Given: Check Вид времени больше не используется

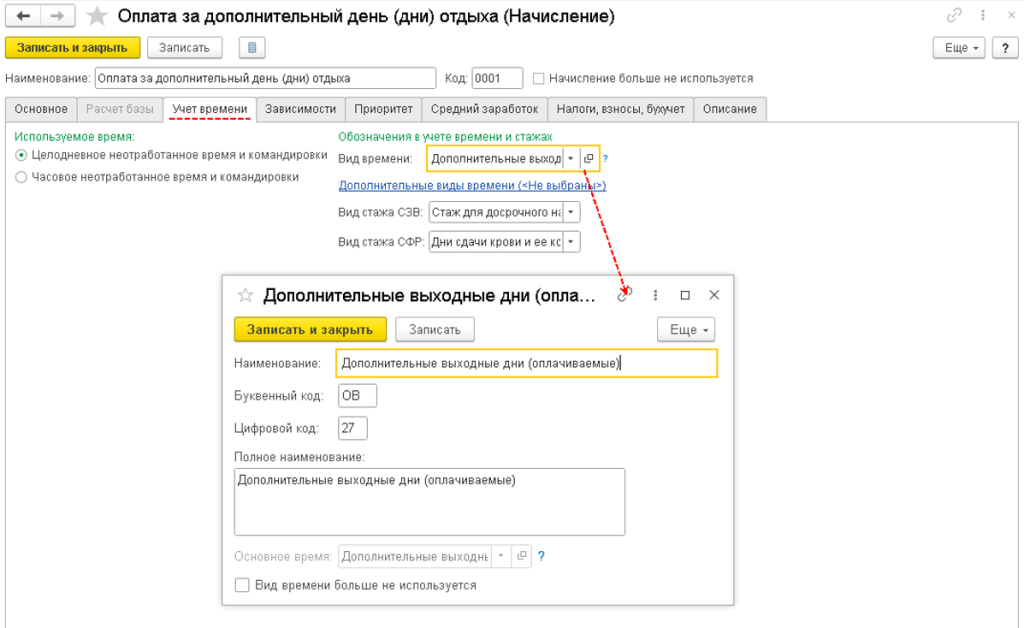Looking at the screenshot, I should point(241,585).
